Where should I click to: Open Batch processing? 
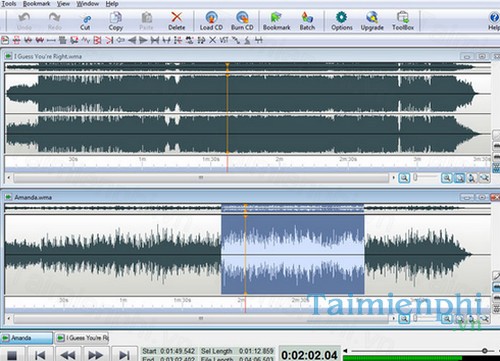(x=307, y=21)
